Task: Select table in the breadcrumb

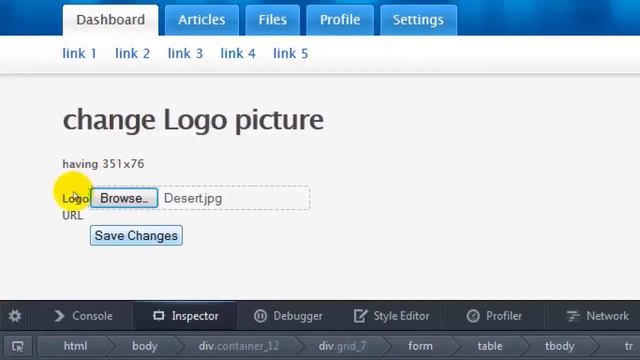Action: 490,346
